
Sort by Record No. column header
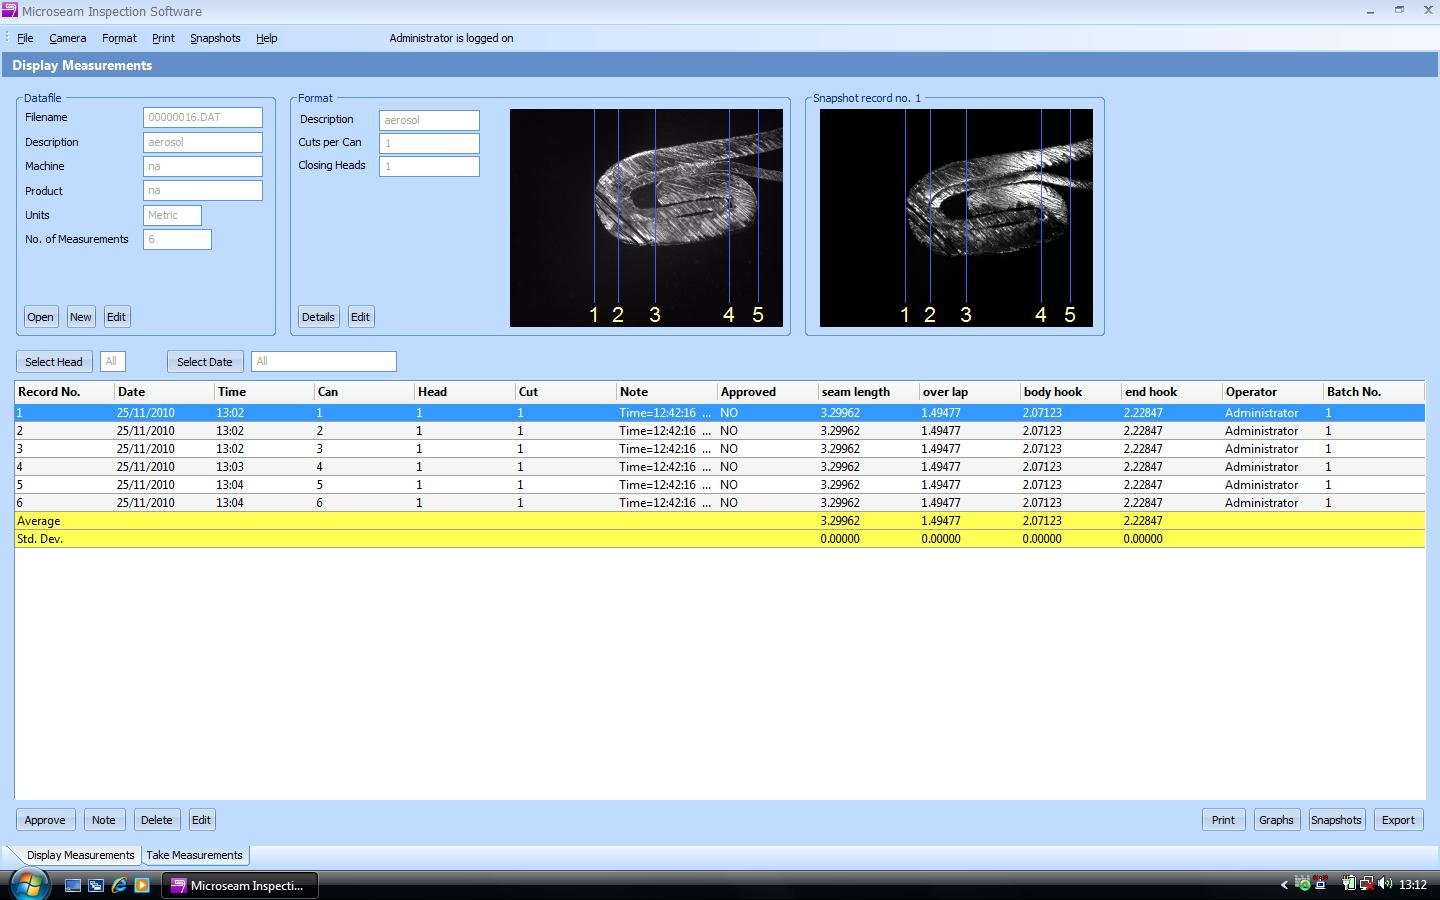tap(65, 392)
